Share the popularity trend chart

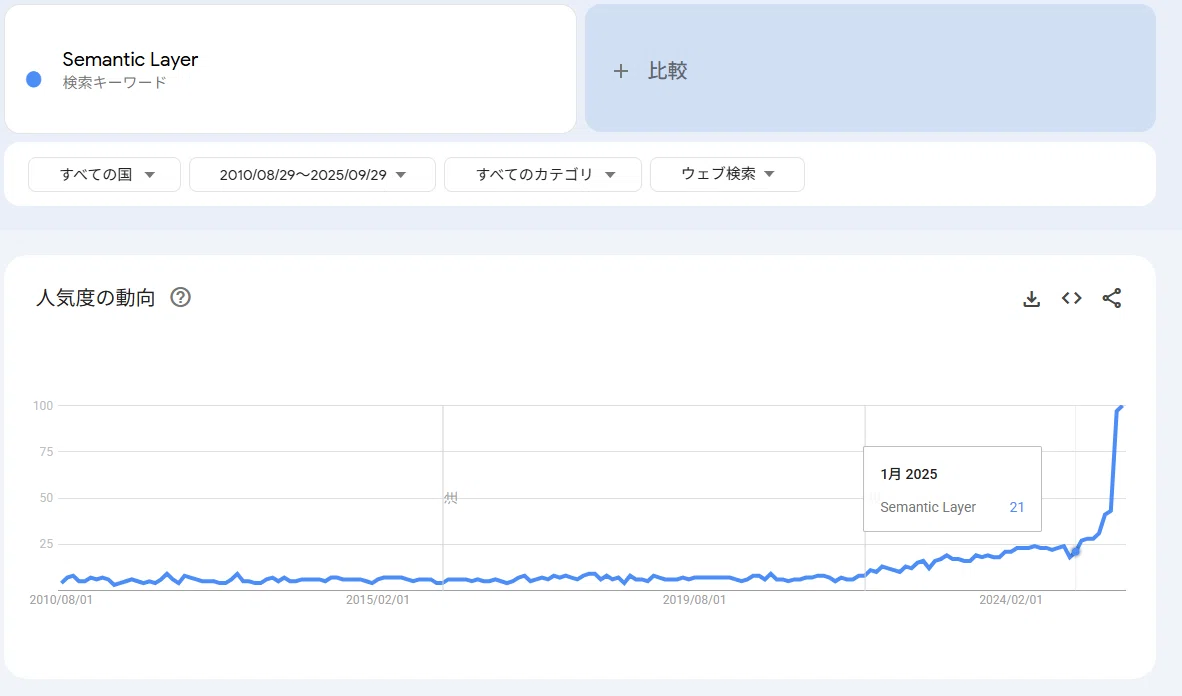coord(1112,298)
